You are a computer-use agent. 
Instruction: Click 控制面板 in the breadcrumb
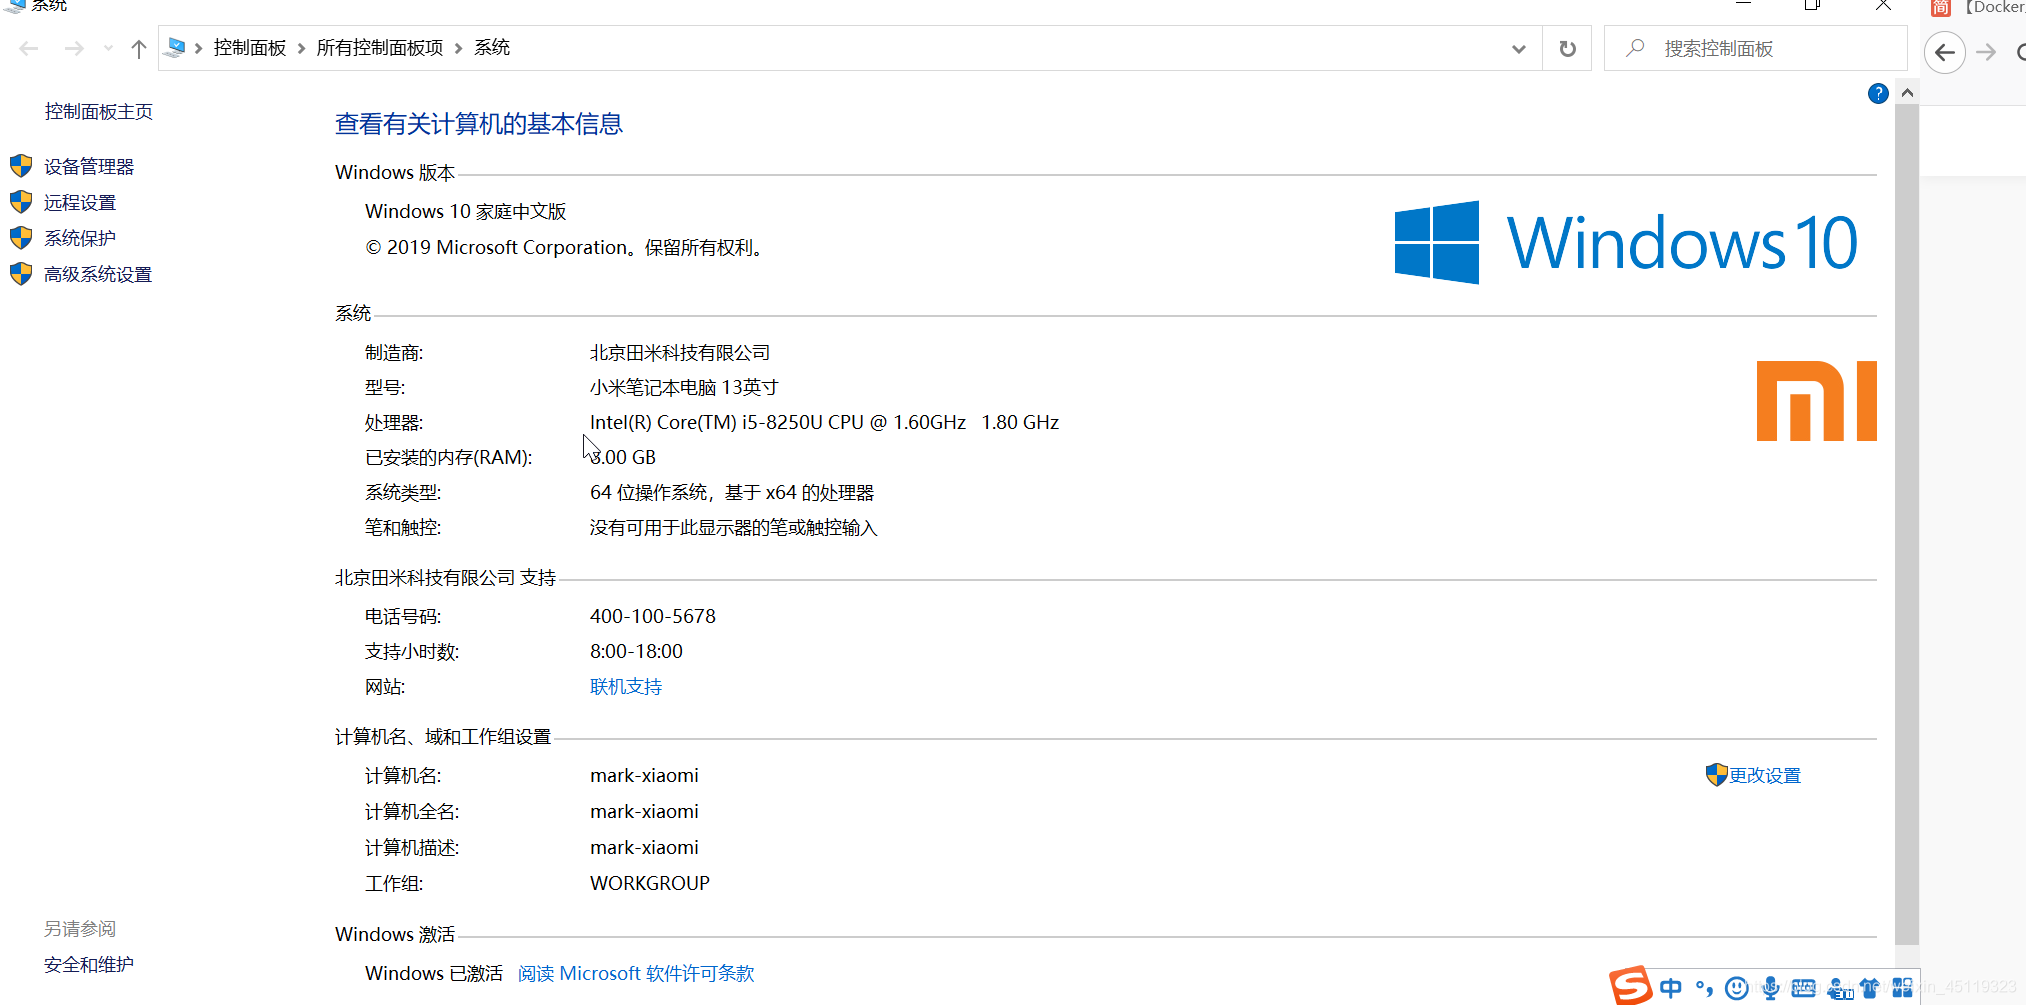[x=250, y=48]
